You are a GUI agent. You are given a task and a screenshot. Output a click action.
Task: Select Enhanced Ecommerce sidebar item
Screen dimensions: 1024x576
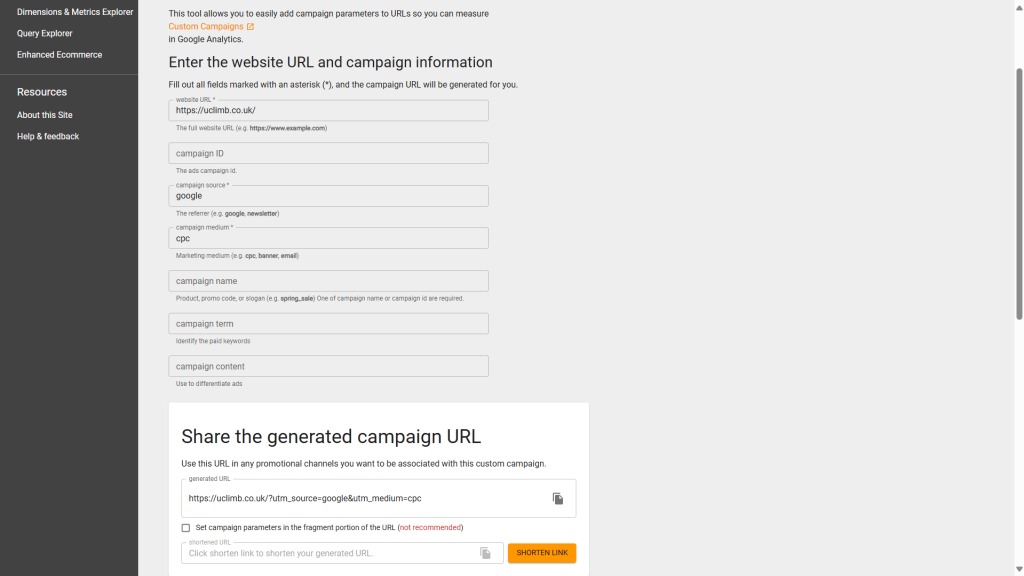click(60, 55)
